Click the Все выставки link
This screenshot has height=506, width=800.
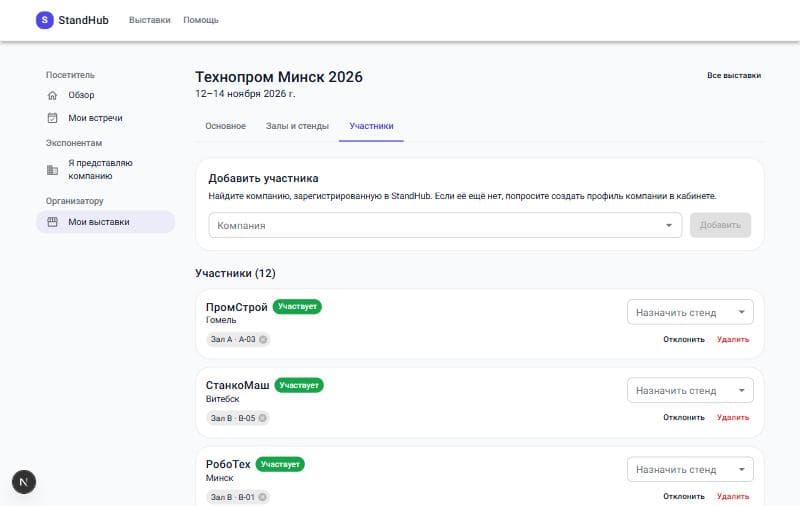click(734, 75)
